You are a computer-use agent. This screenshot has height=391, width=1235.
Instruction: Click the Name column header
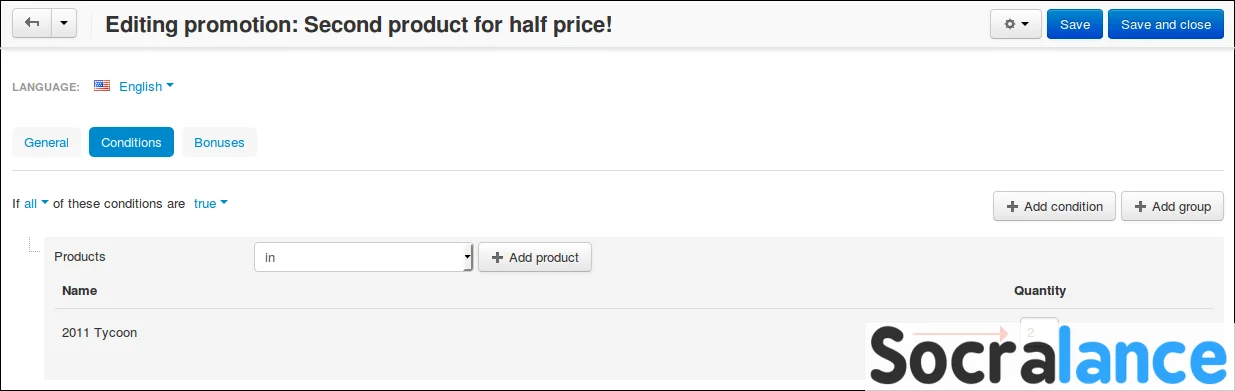coord(79,291)
